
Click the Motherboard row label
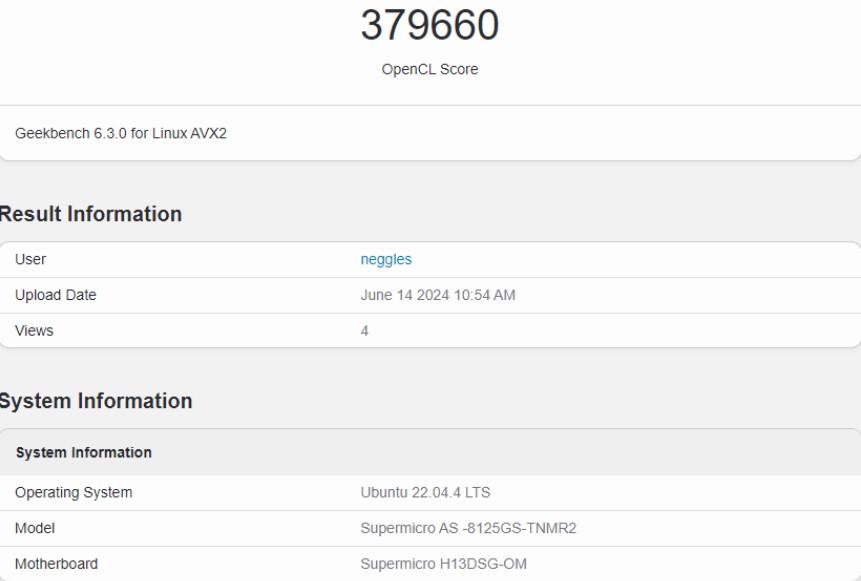[x=57, y=563]
